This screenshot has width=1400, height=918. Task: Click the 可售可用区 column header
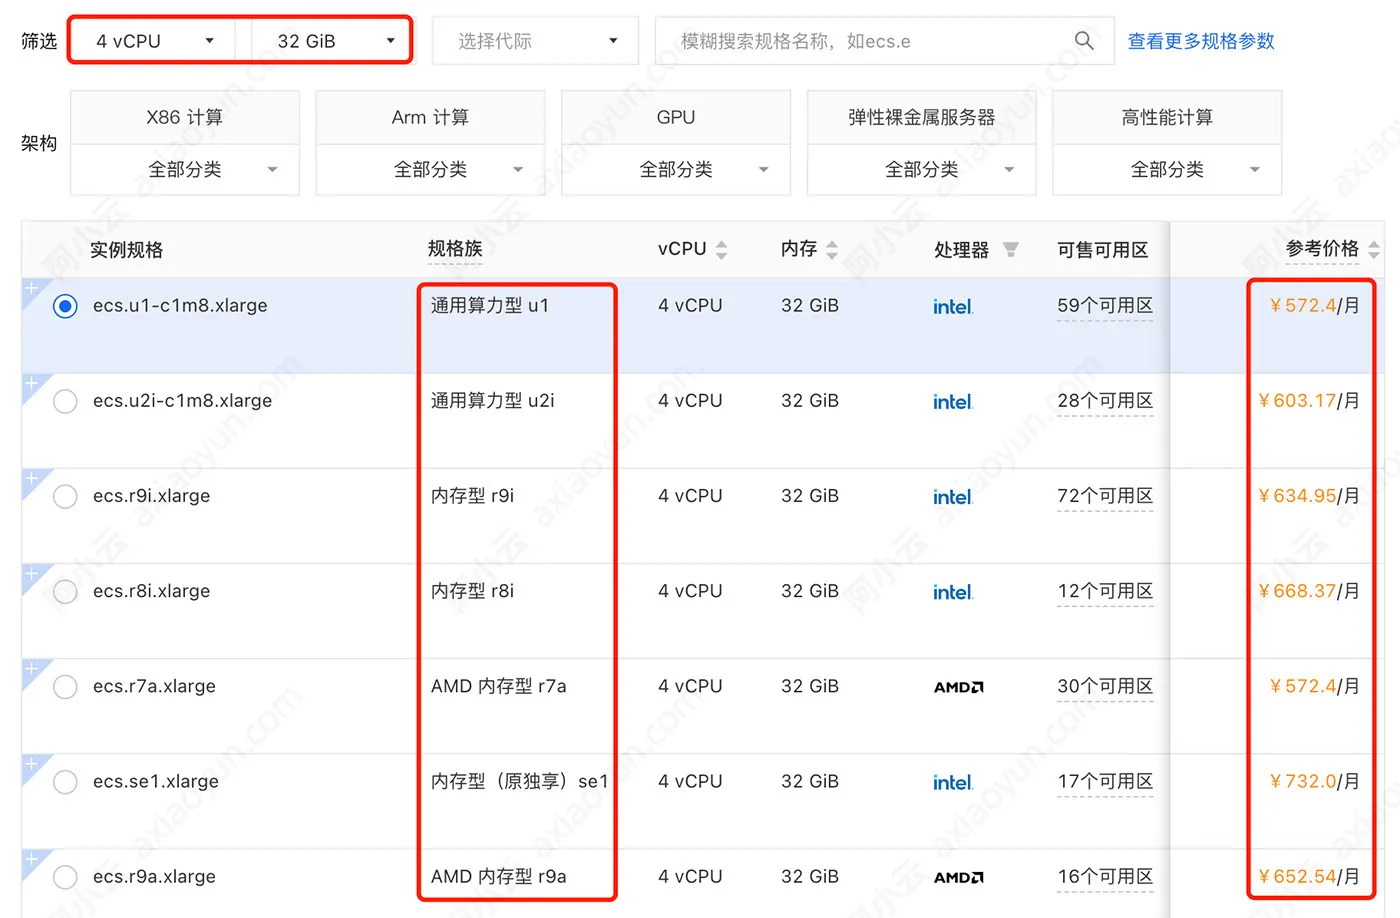click(1103, 250)
